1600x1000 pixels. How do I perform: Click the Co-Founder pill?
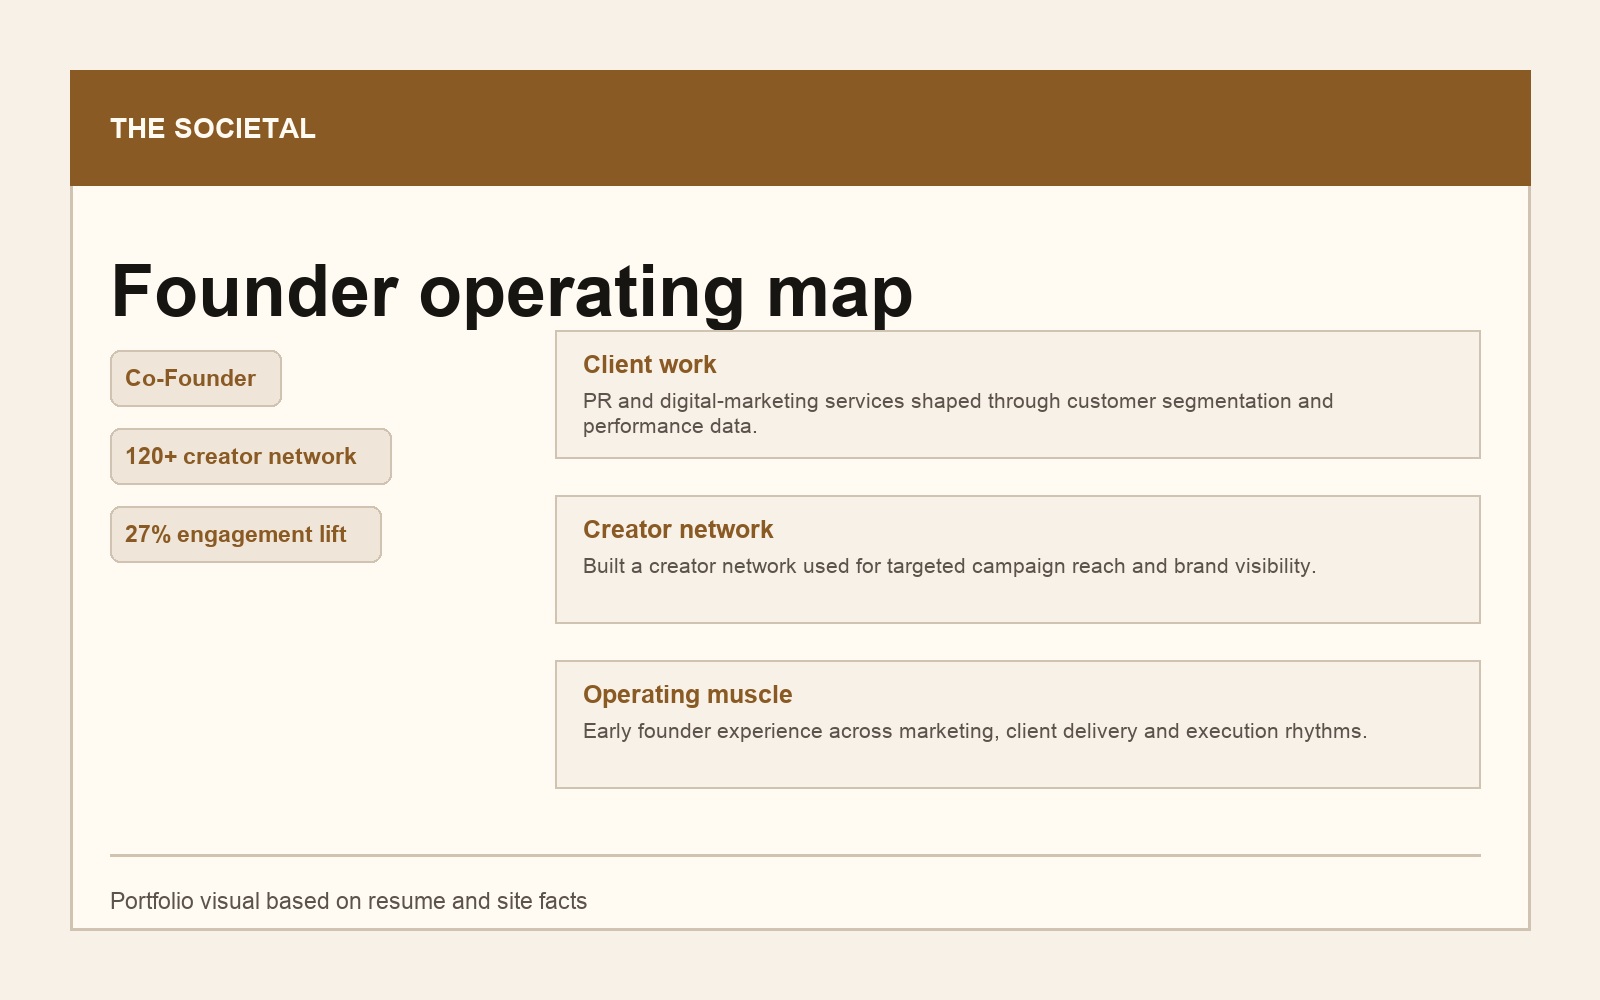[196, 378]
